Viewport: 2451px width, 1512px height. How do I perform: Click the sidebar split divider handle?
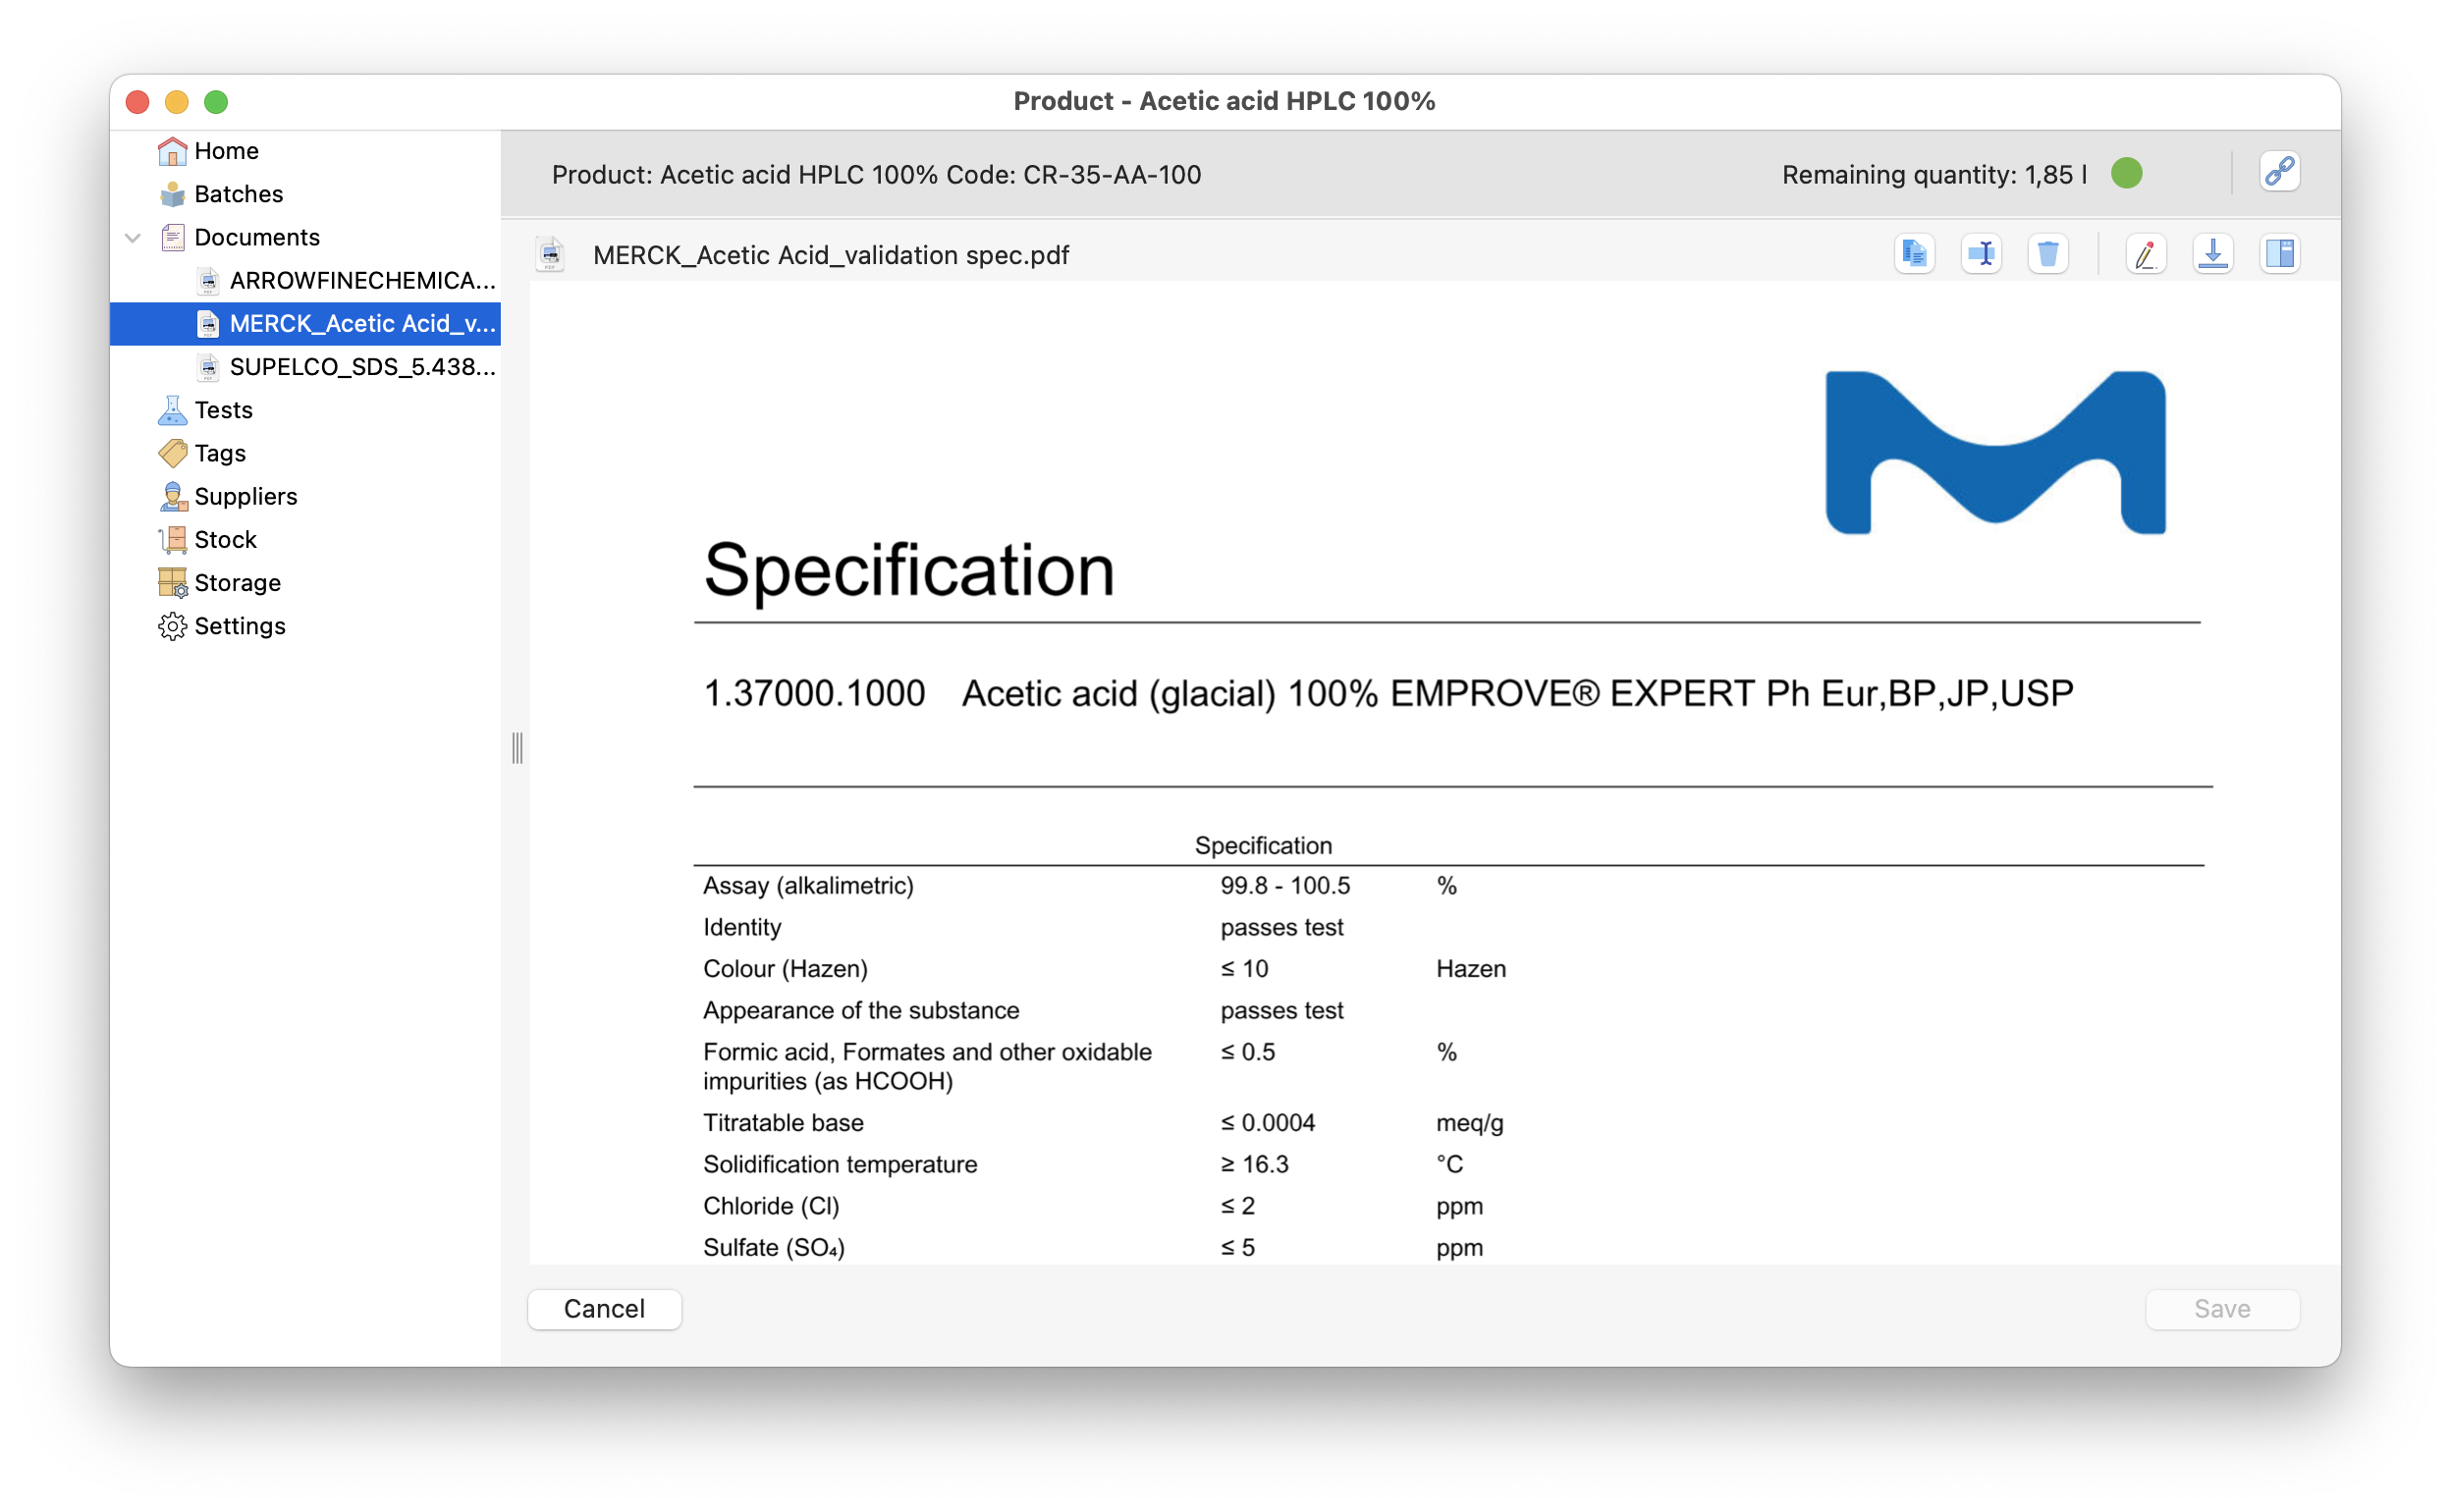coord(517,747)
